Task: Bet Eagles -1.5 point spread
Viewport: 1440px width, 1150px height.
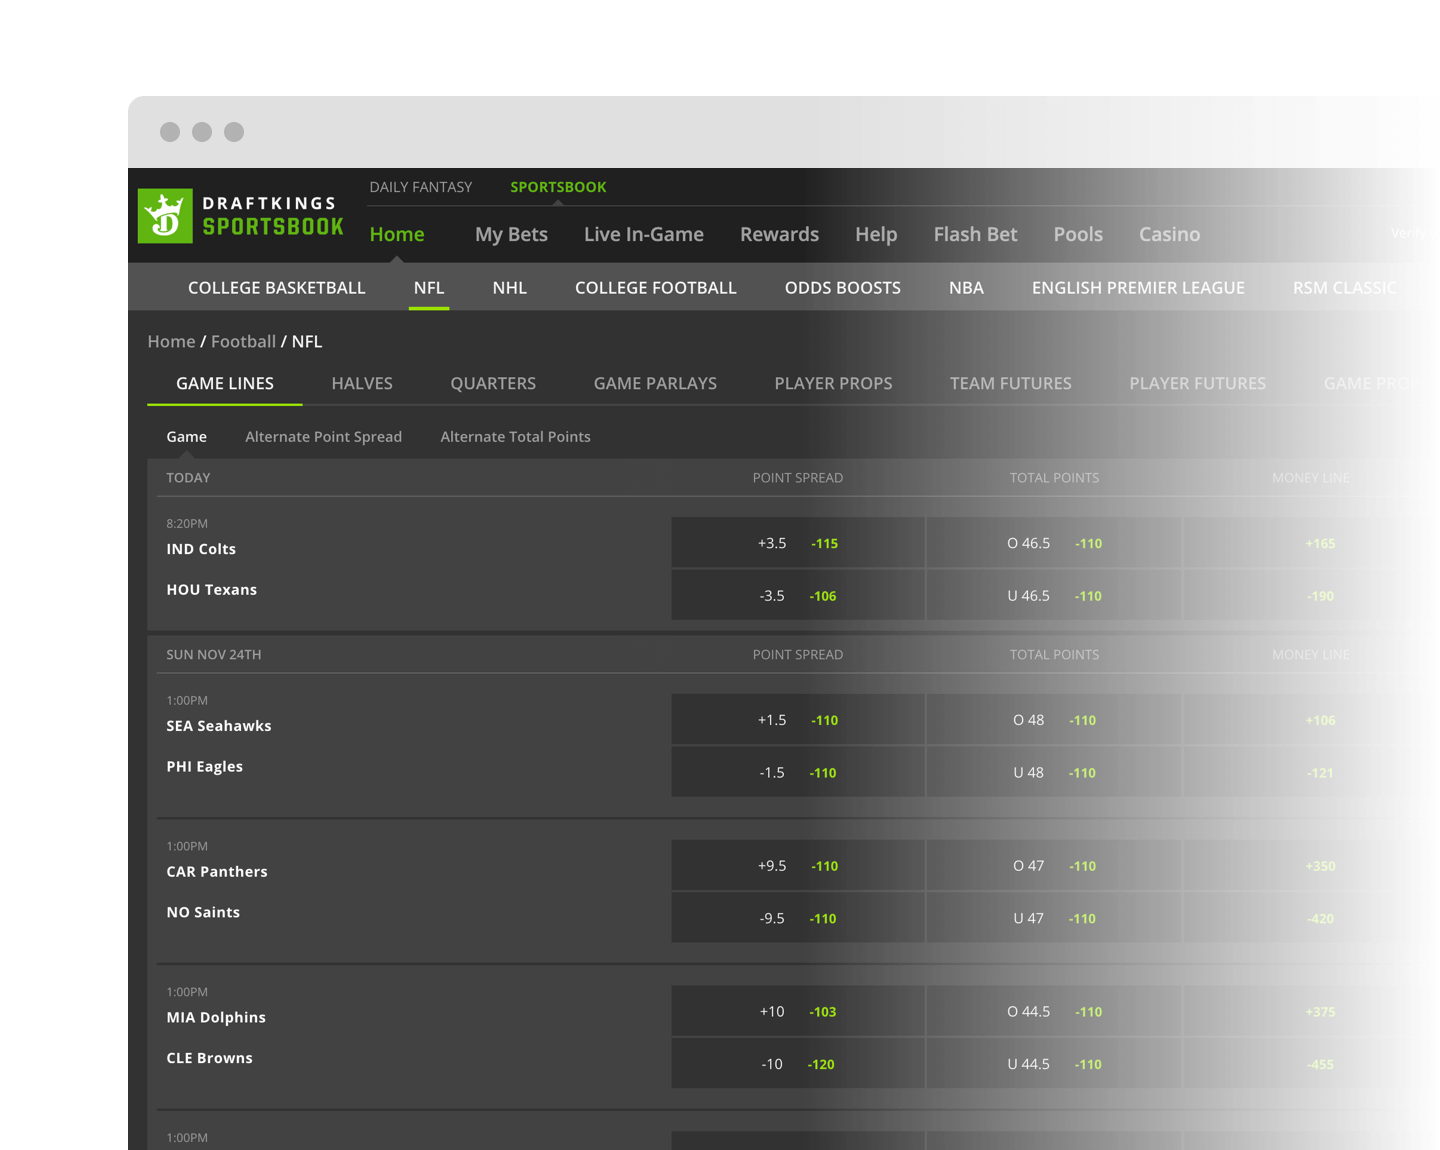Action: (x=798, y=772)
